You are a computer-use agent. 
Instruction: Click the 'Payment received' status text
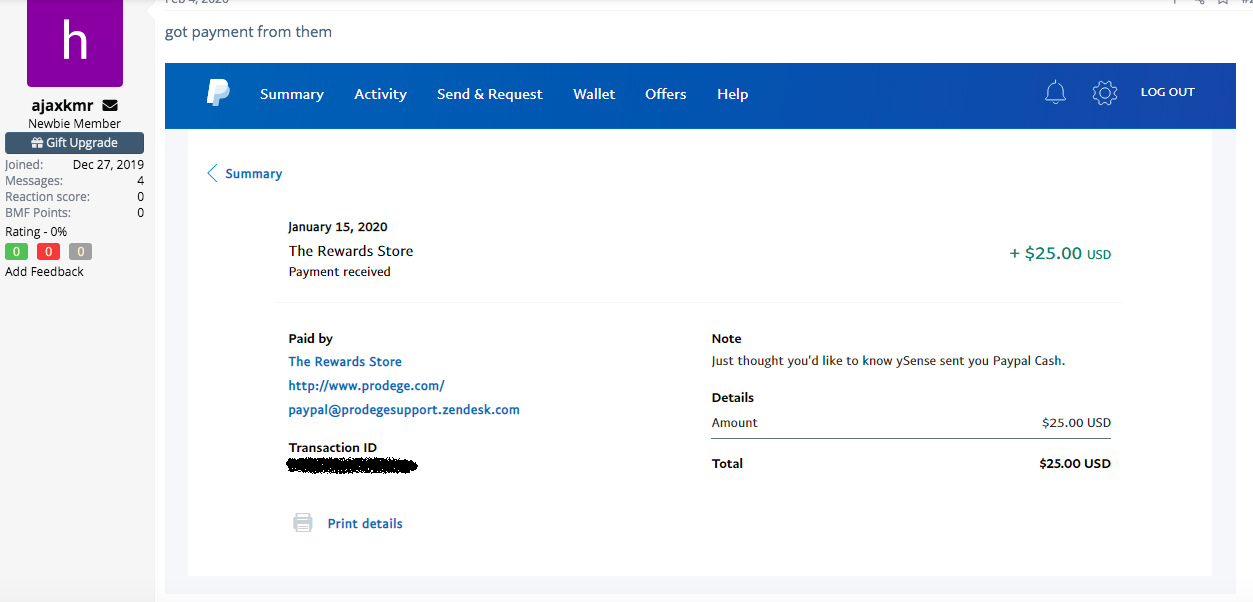tap(340, 272)
